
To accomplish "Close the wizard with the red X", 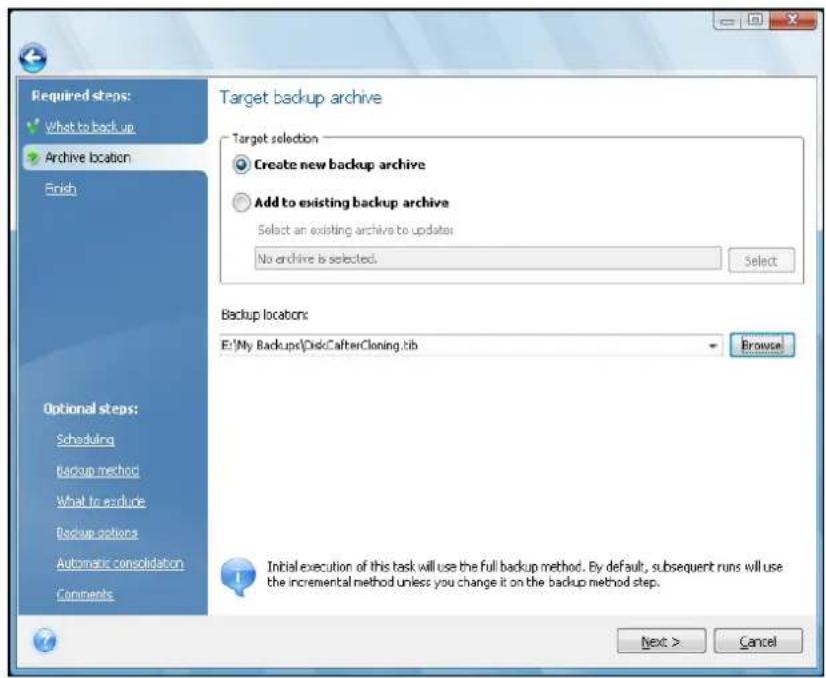I will click(x=792, y=21).
